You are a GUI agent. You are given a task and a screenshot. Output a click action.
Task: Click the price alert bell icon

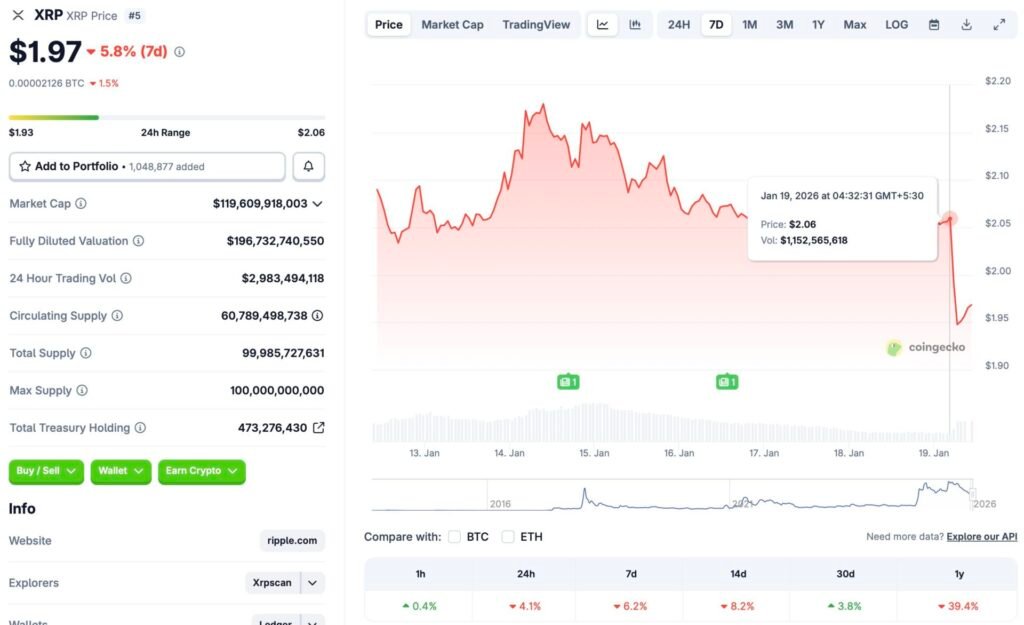pyautogui.click(x=308, y=166)
